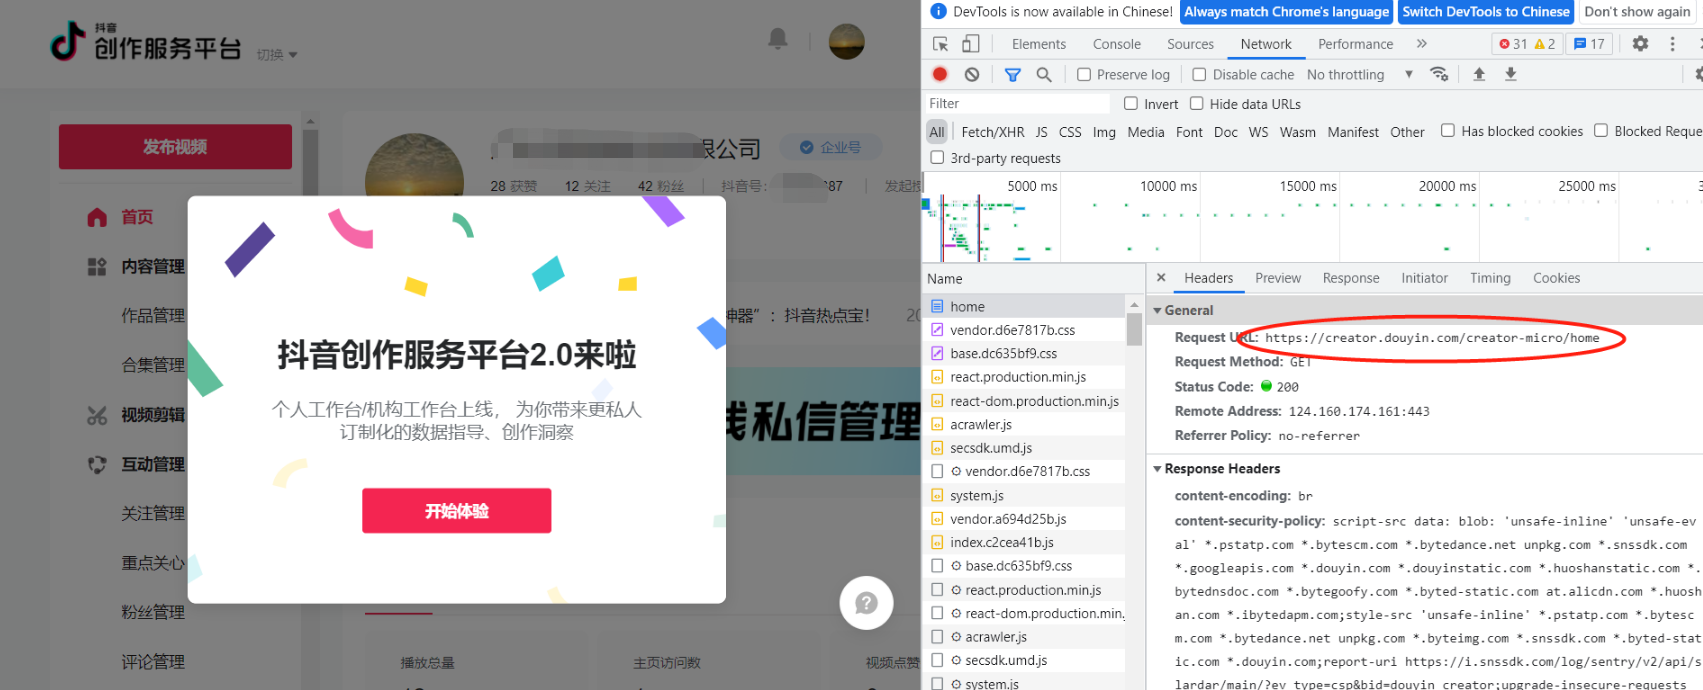1703x690 pixels.
Task: Open the No throttling dropdown
Action: (x=1360, y=74)
